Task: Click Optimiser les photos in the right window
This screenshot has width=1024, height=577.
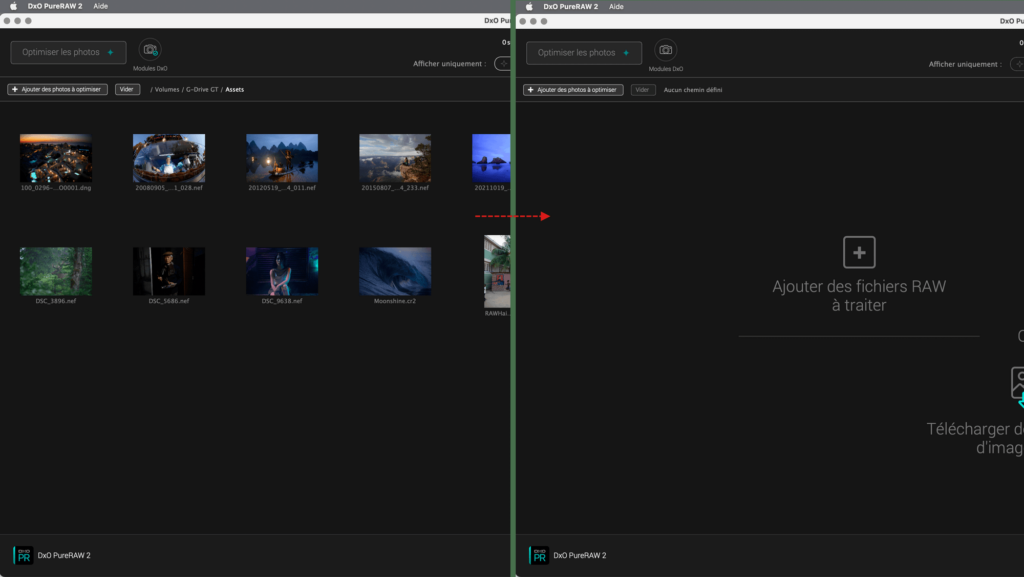Action: pos(584,53)
